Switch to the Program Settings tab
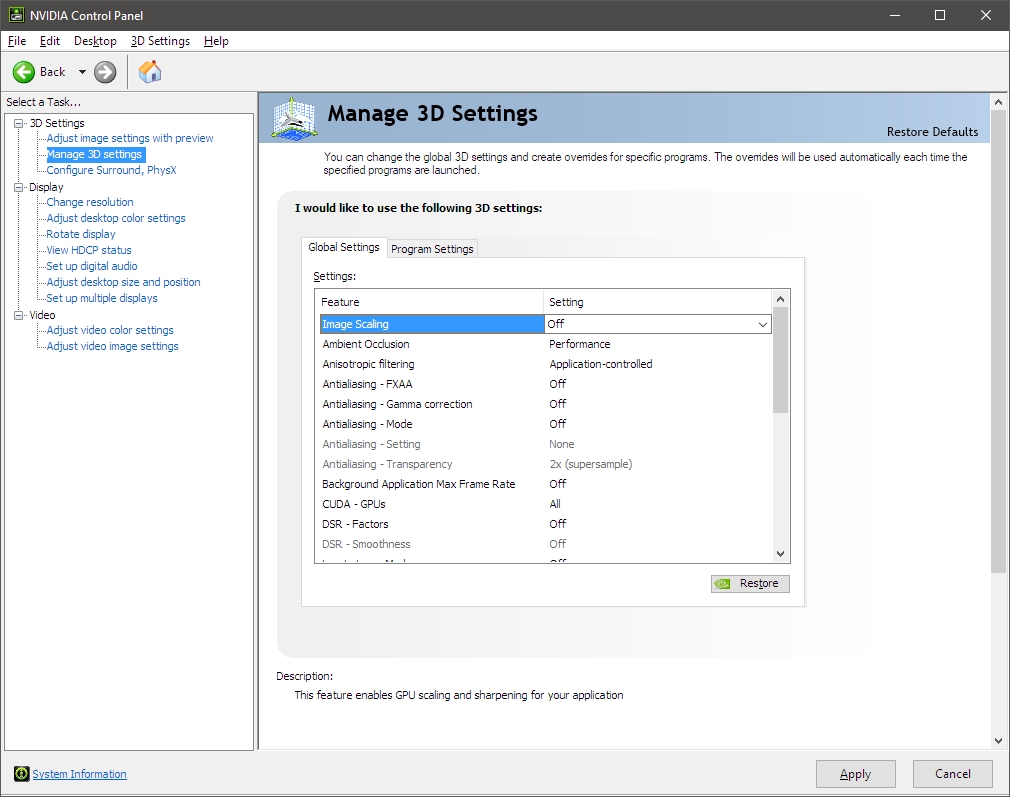The image size is (1010, 797). click(x=432, y=249)
